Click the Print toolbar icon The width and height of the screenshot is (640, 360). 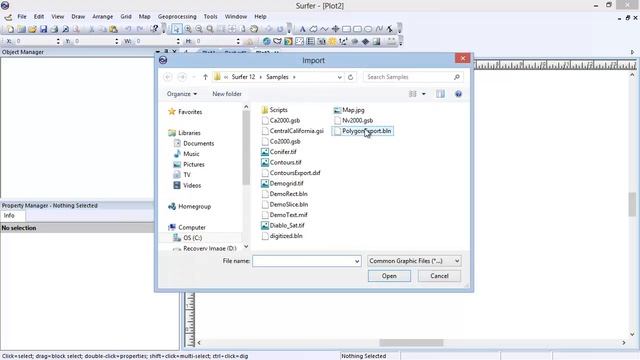54,29
